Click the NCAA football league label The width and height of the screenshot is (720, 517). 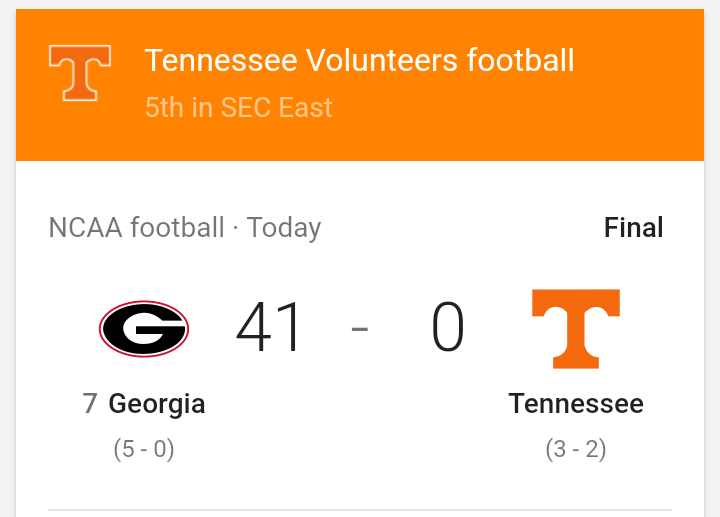click(136, 228)
